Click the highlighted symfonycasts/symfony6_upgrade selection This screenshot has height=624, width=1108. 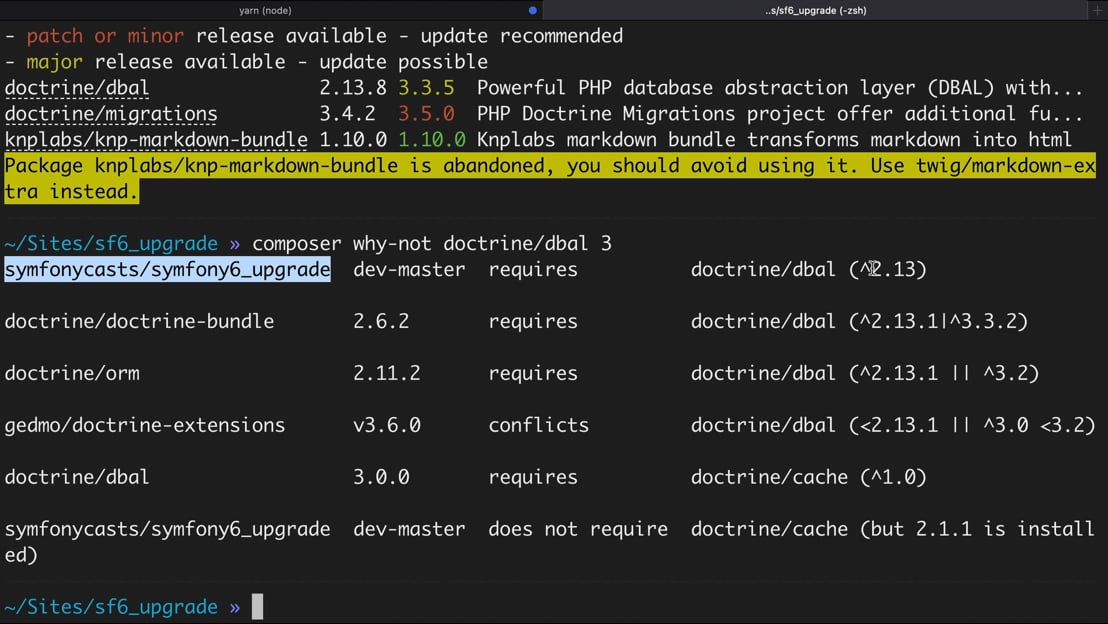coord(167,270)
